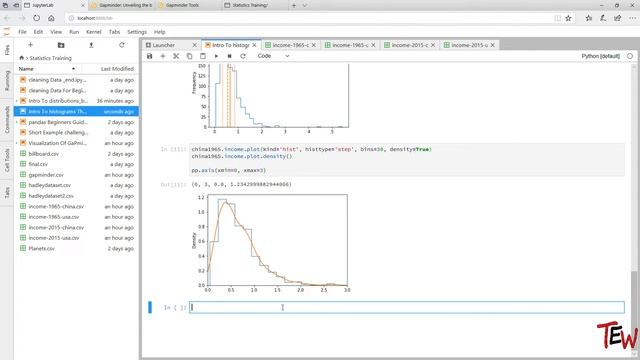Open the Statistics Training breadcrumb folder
This screenshot has height=360, width=640.
(51, 58)
